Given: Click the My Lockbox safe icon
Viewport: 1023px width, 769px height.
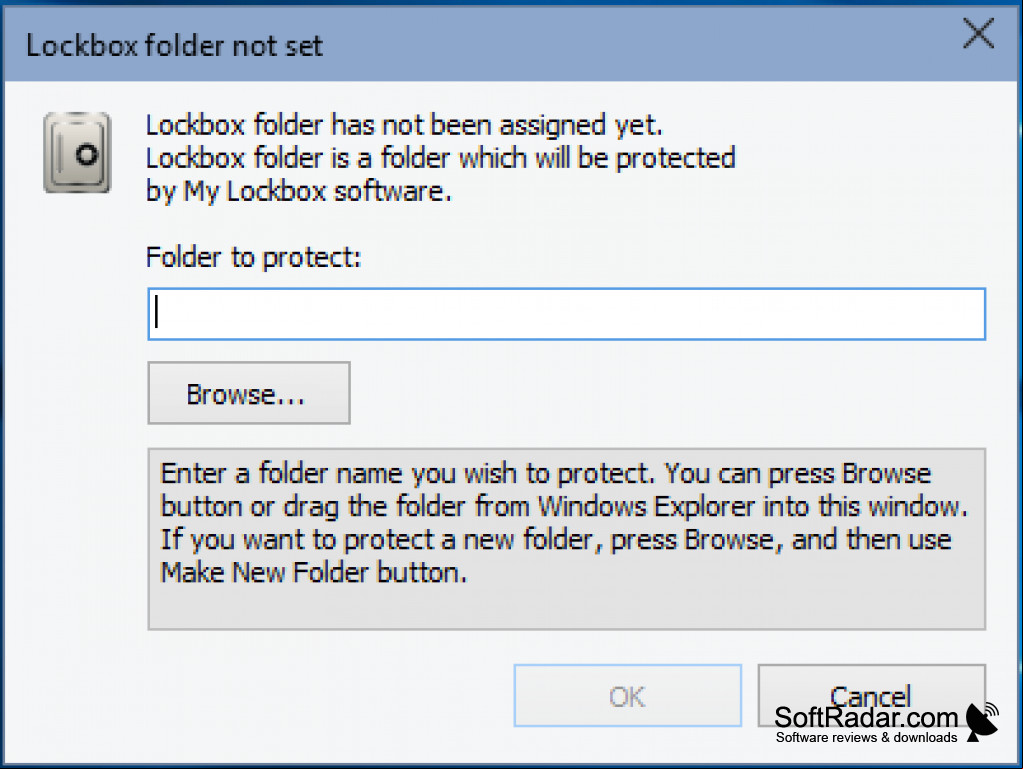Looking at the screenshot, I should tap(77, 153).
